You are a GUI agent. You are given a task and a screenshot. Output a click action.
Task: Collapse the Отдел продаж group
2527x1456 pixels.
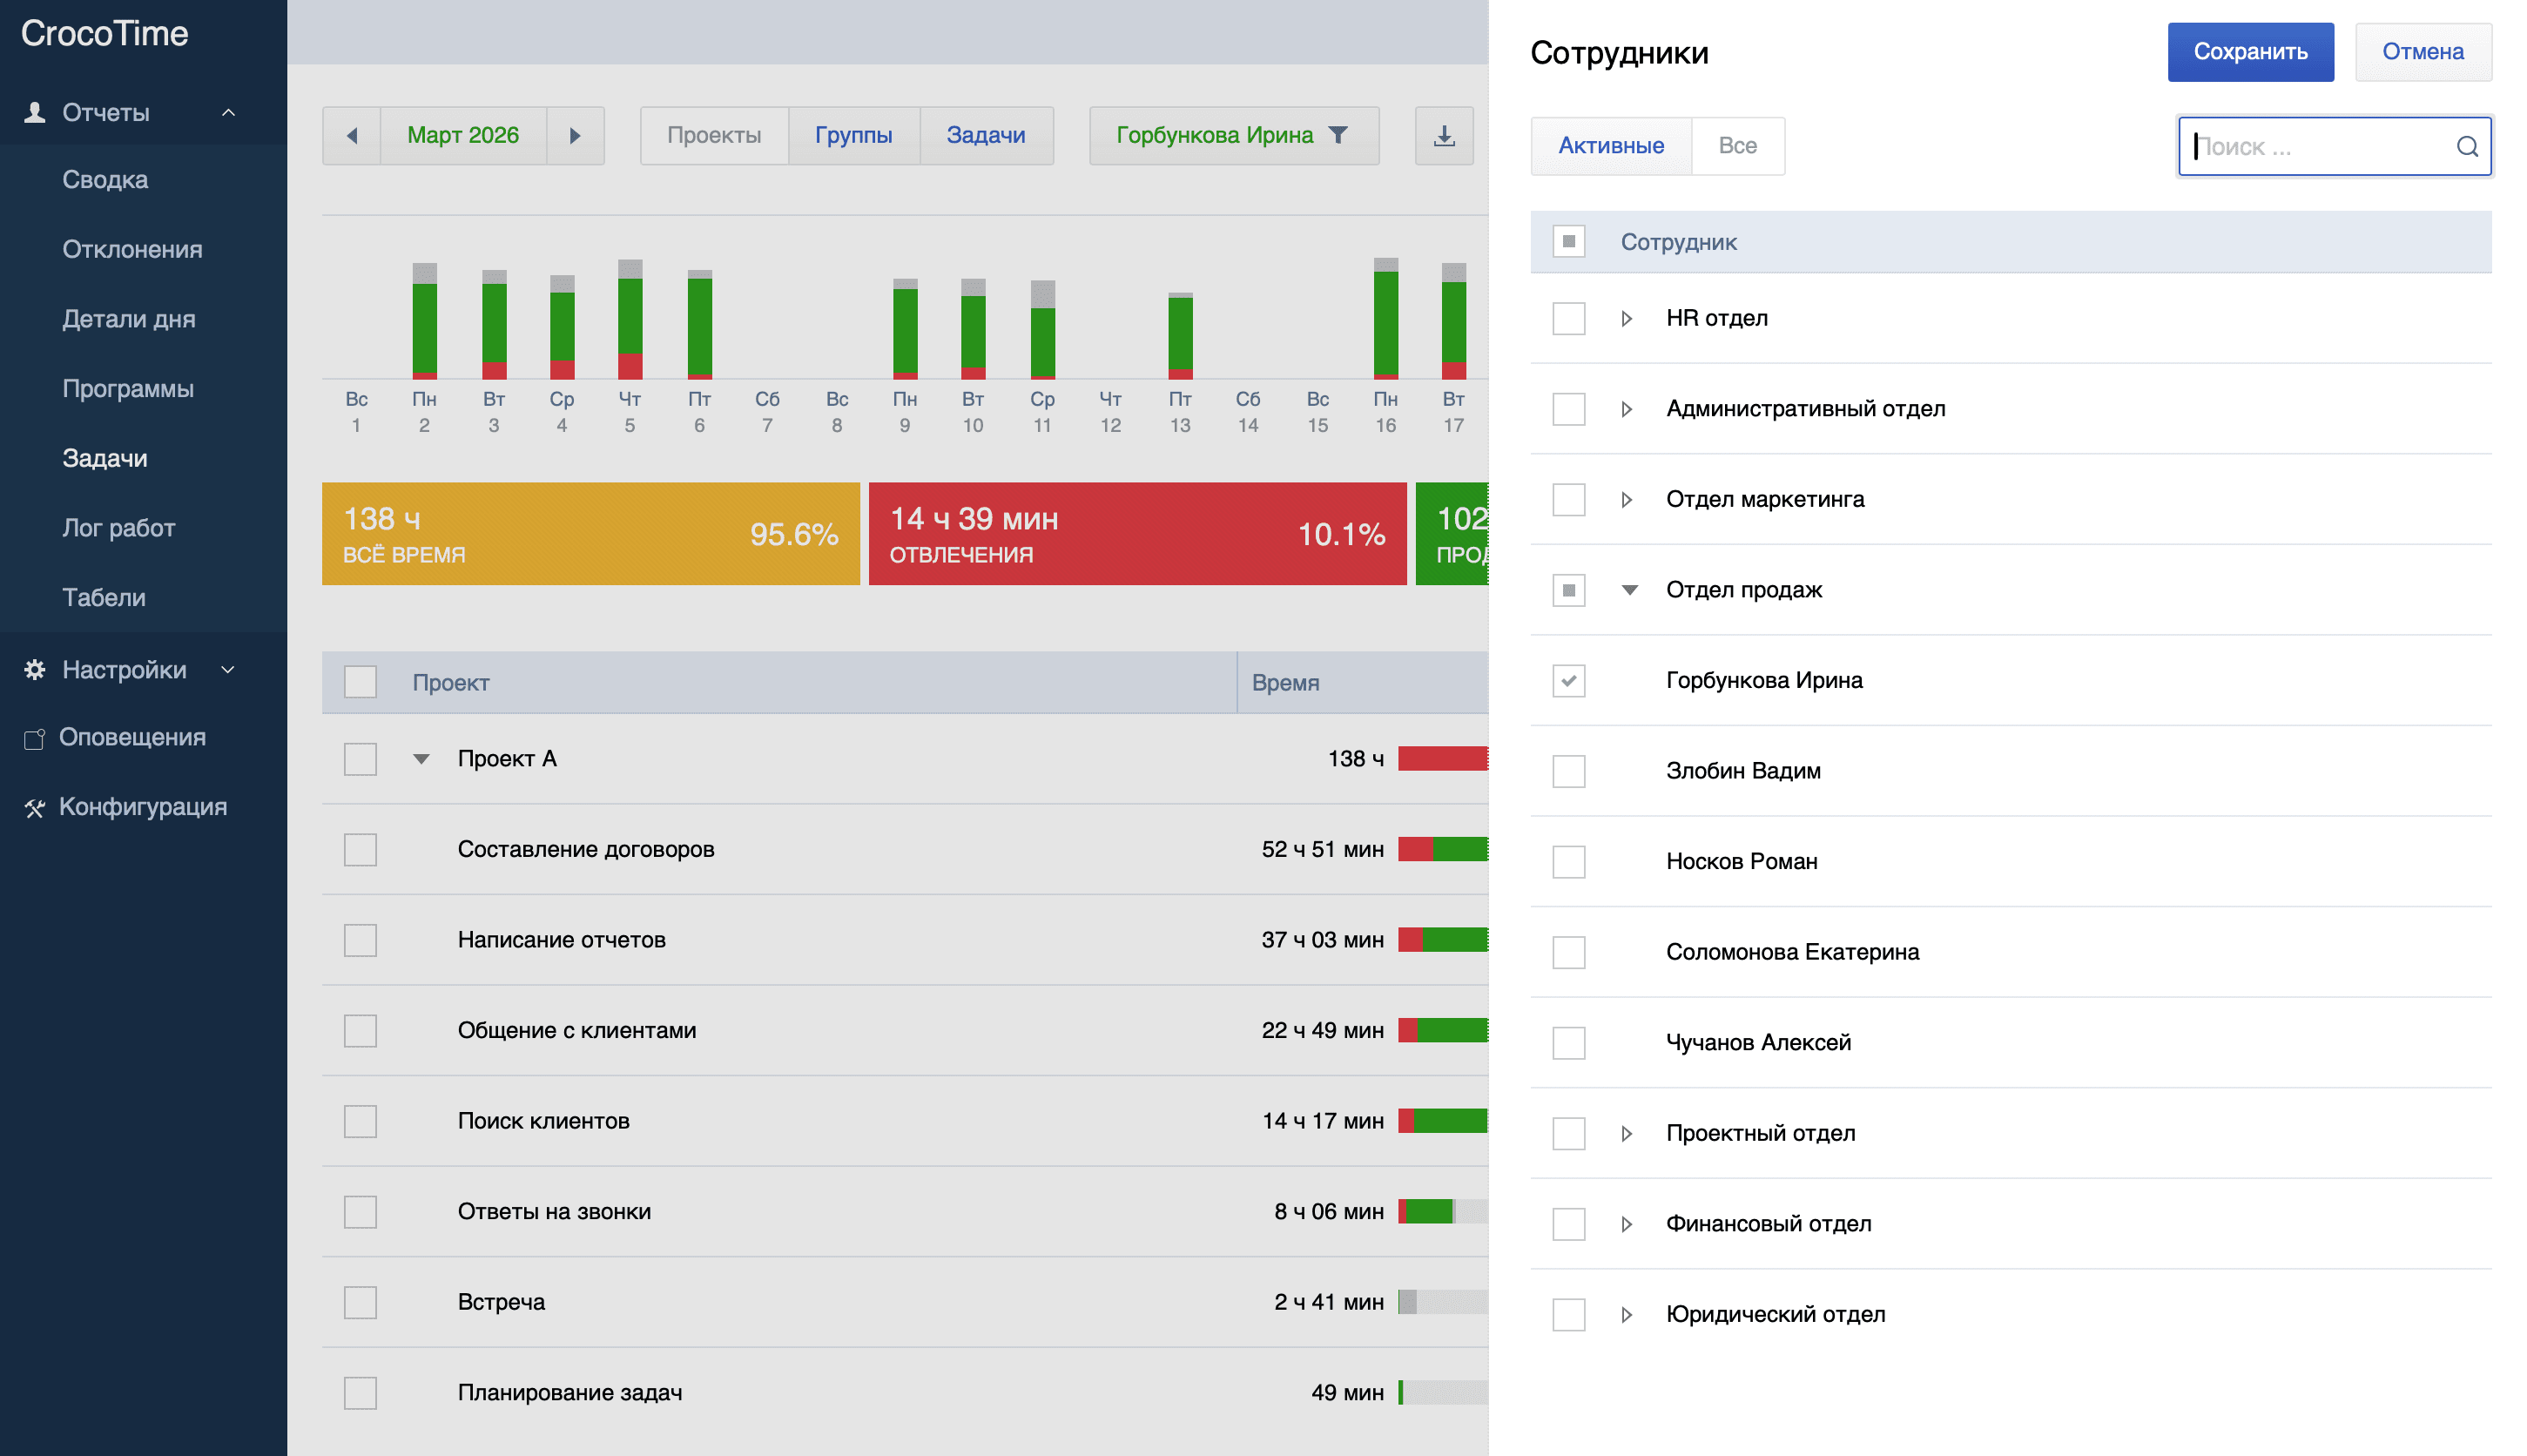[x=1629, y=590]
